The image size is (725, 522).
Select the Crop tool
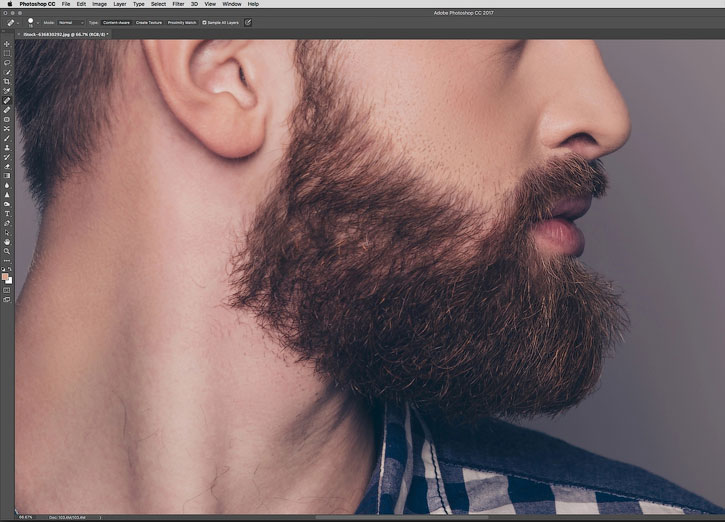point(7,81)
